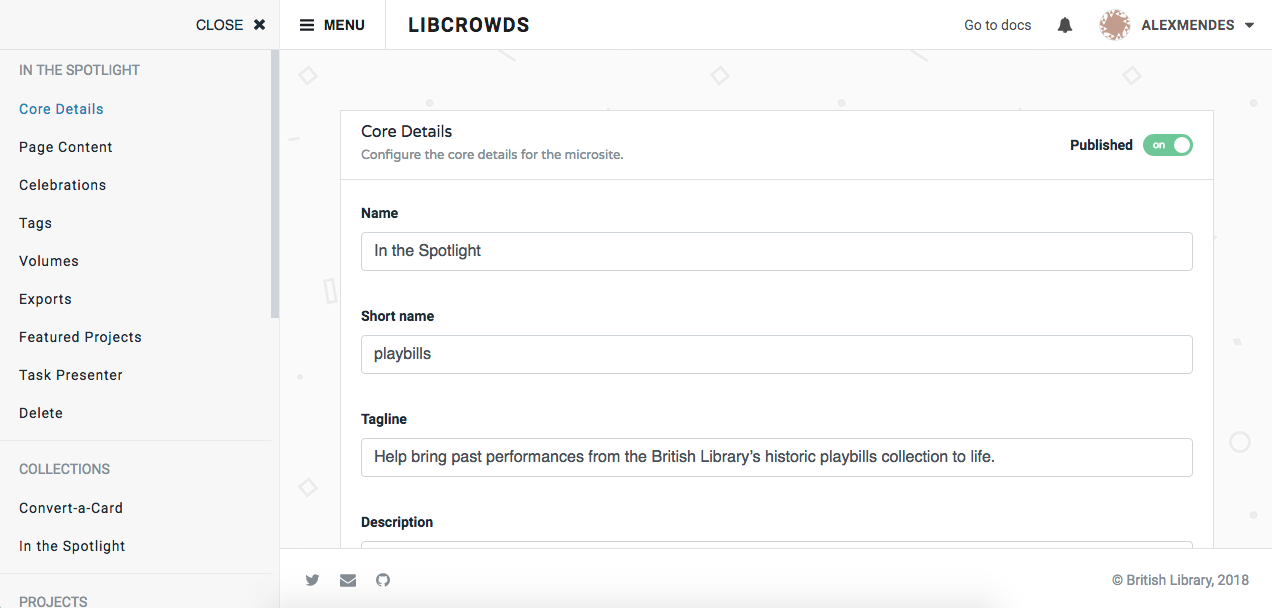The width and height of the screenshot is (1272, 608).
Task: Click the email envelope icon in the footer
Action: coord(347,580)
